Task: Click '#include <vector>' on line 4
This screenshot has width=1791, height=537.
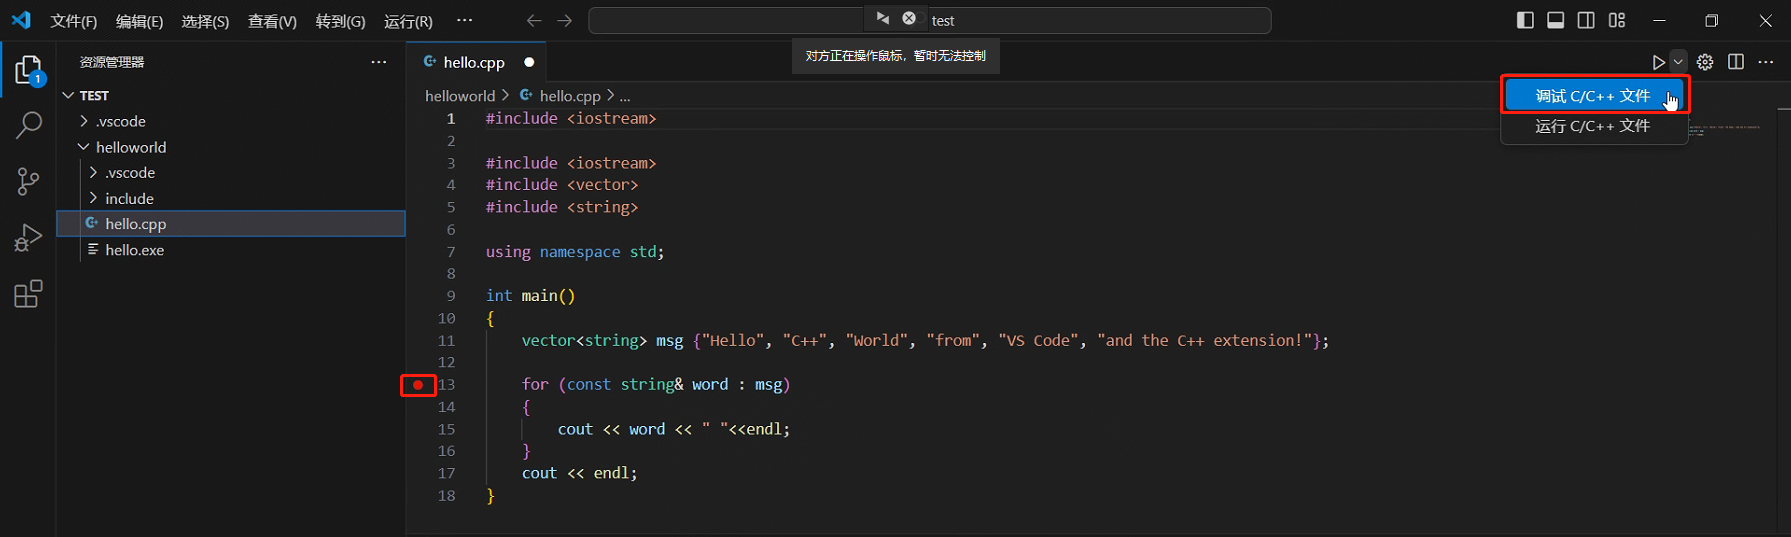Action: pyautogui.click(x=562, y=185)
